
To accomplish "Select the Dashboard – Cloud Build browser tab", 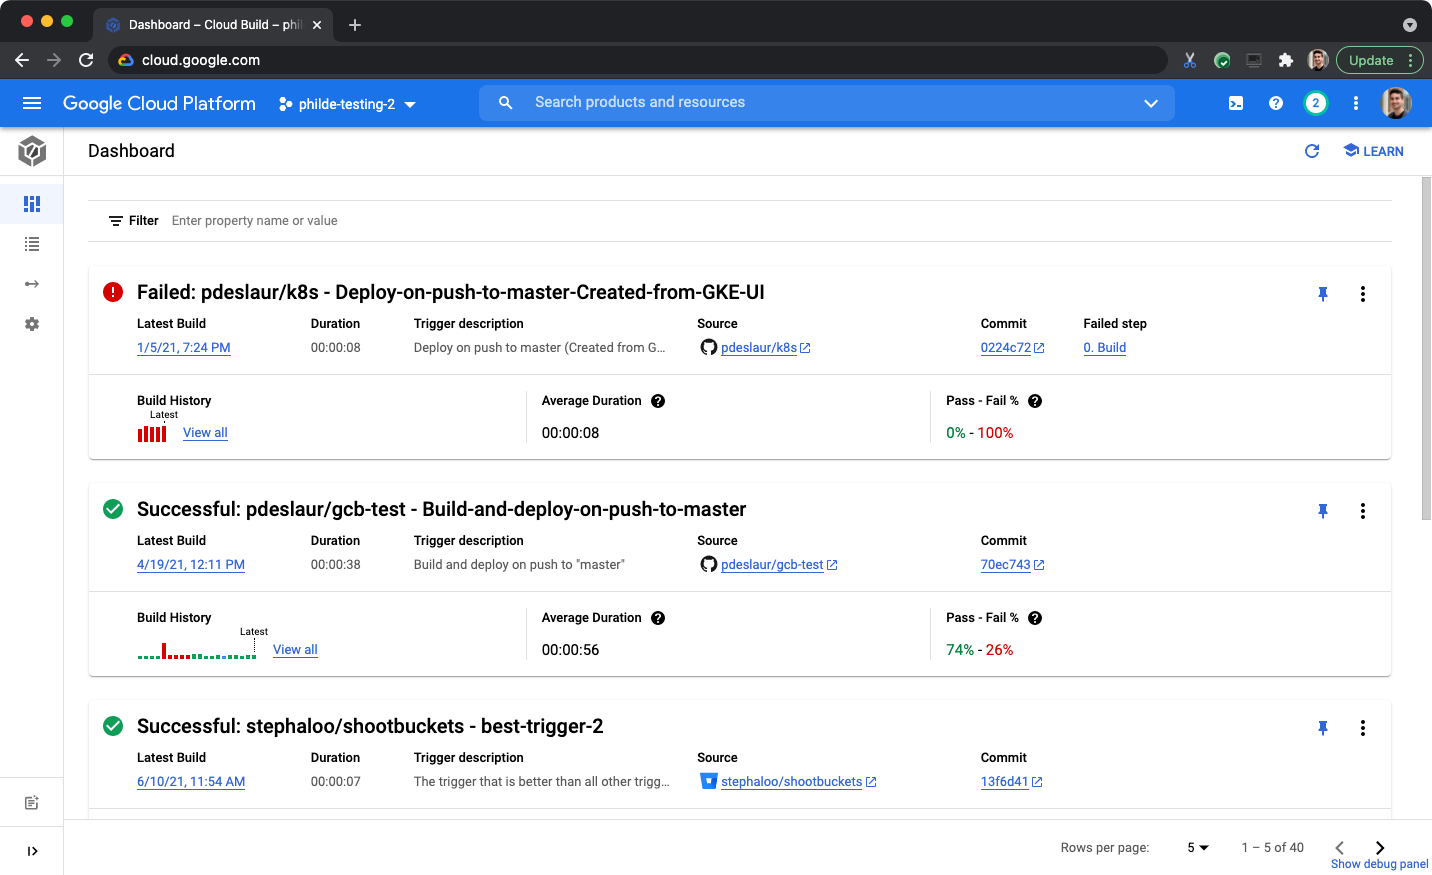I will (214, 25).
